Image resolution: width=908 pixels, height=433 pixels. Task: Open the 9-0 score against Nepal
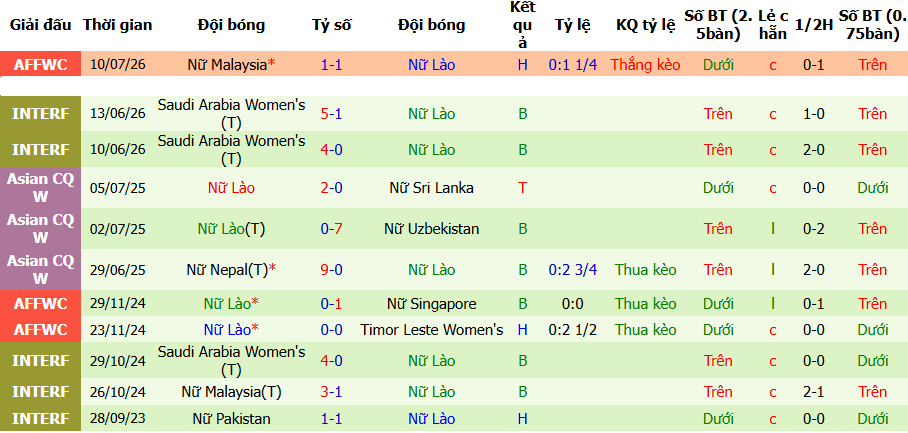point(331,270)
